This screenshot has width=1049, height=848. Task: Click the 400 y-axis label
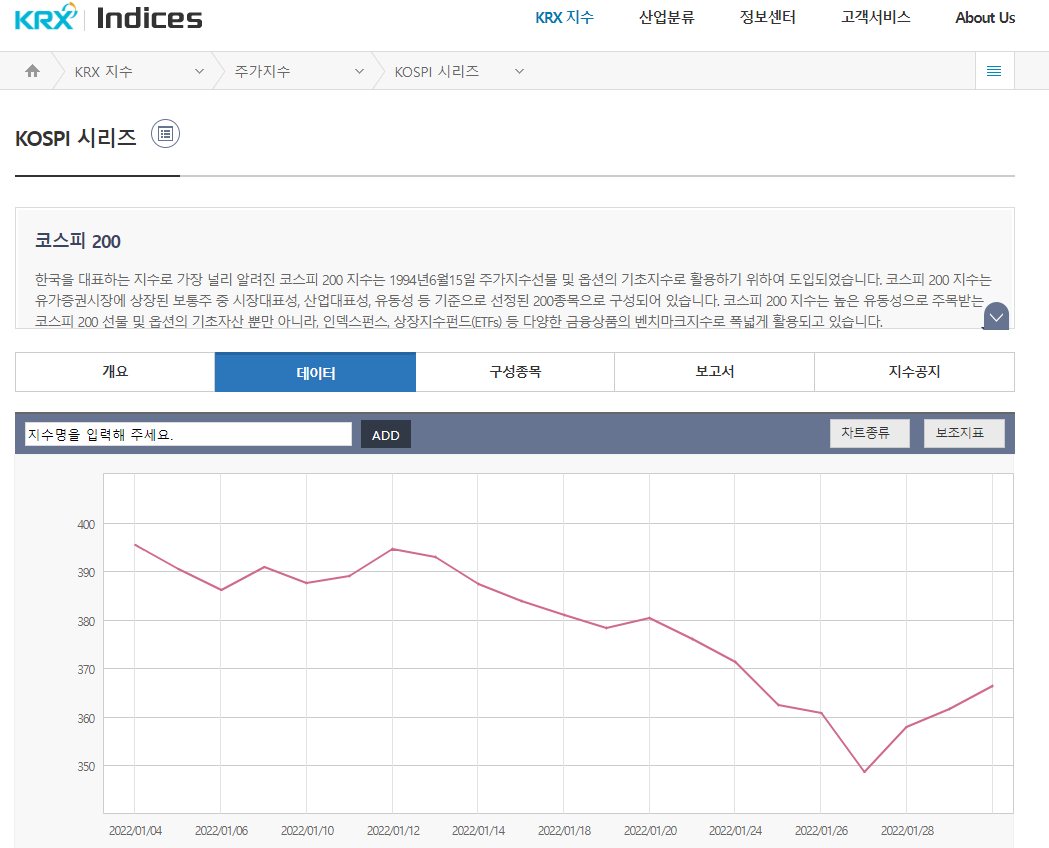click(86, 524)
